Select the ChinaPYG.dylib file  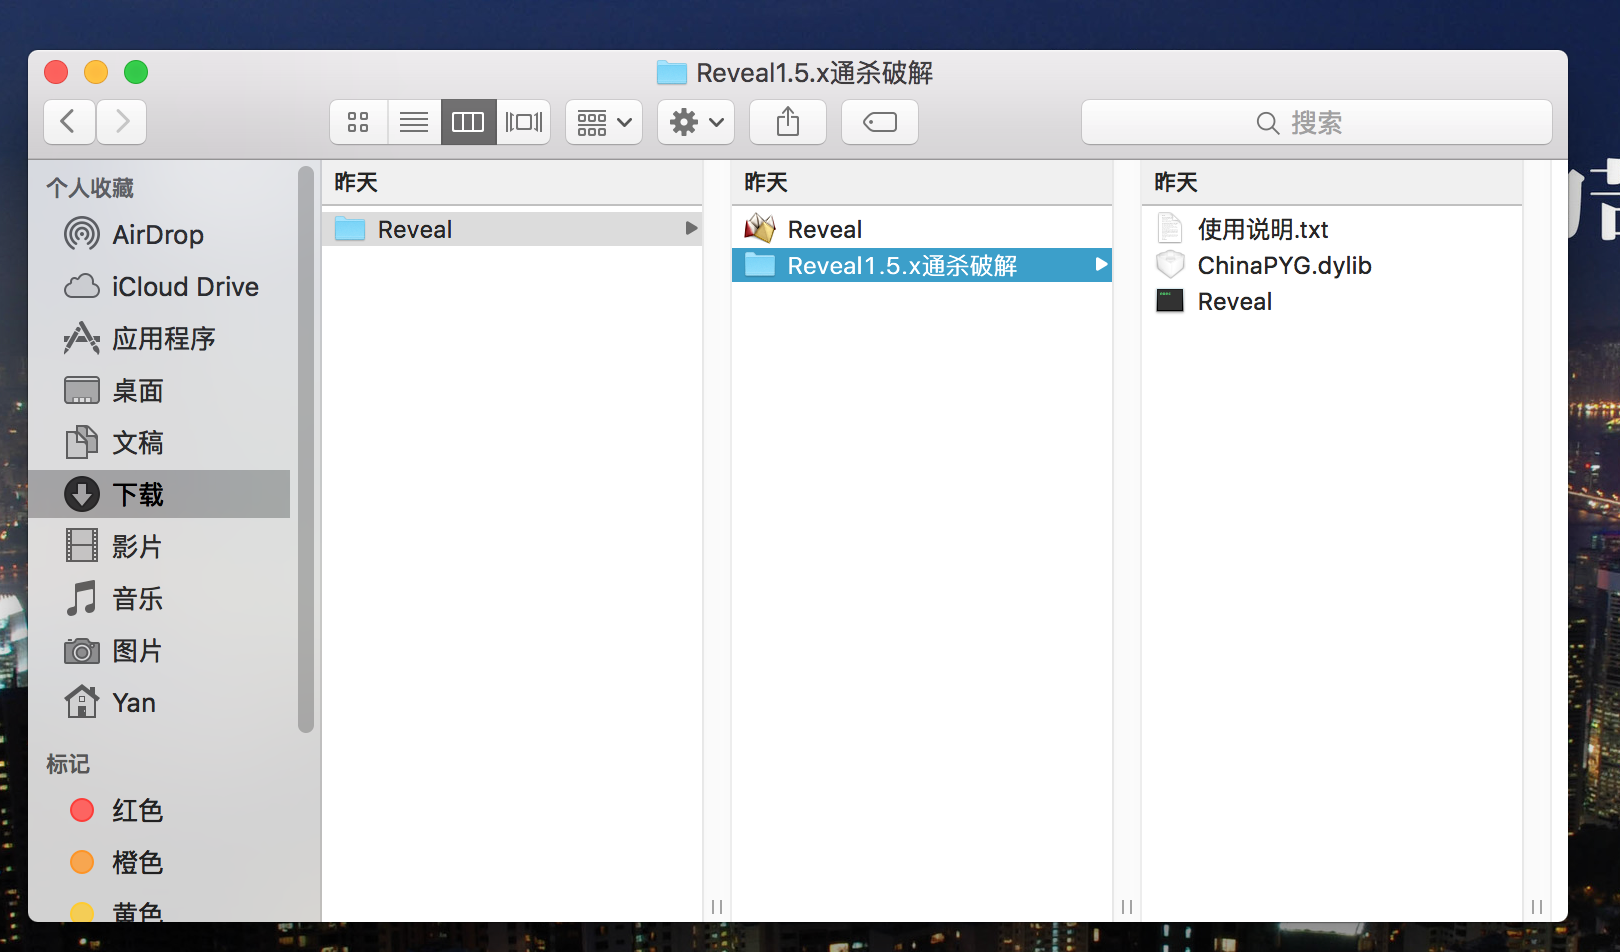(1332, 265)
